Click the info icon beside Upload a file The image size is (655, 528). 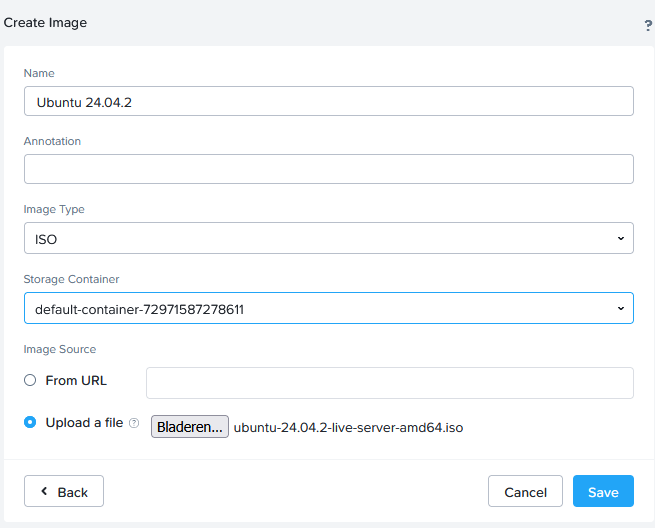point(133,423)
